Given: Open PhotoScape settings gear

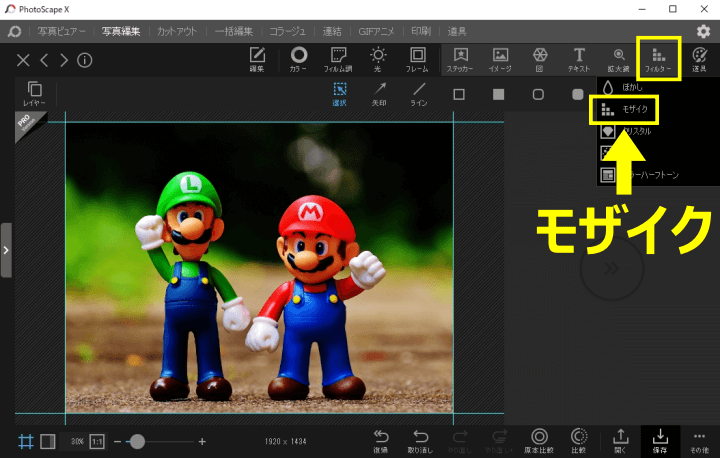Looking at the screenshot, I should coord(703,31).
